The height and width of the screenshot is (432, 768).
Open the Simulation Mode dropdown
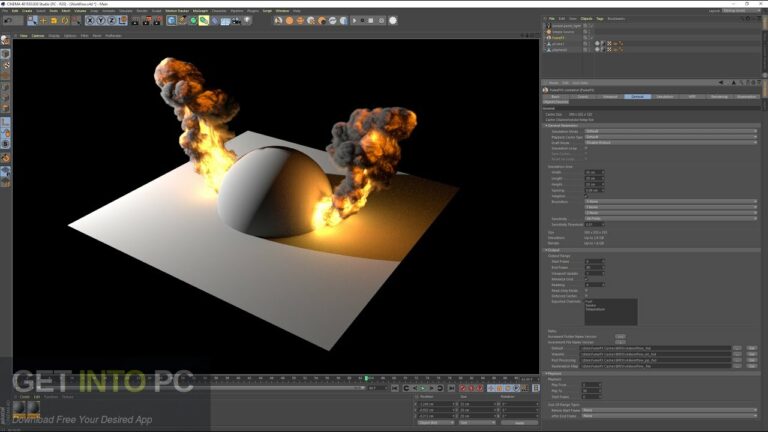[671, 131]
